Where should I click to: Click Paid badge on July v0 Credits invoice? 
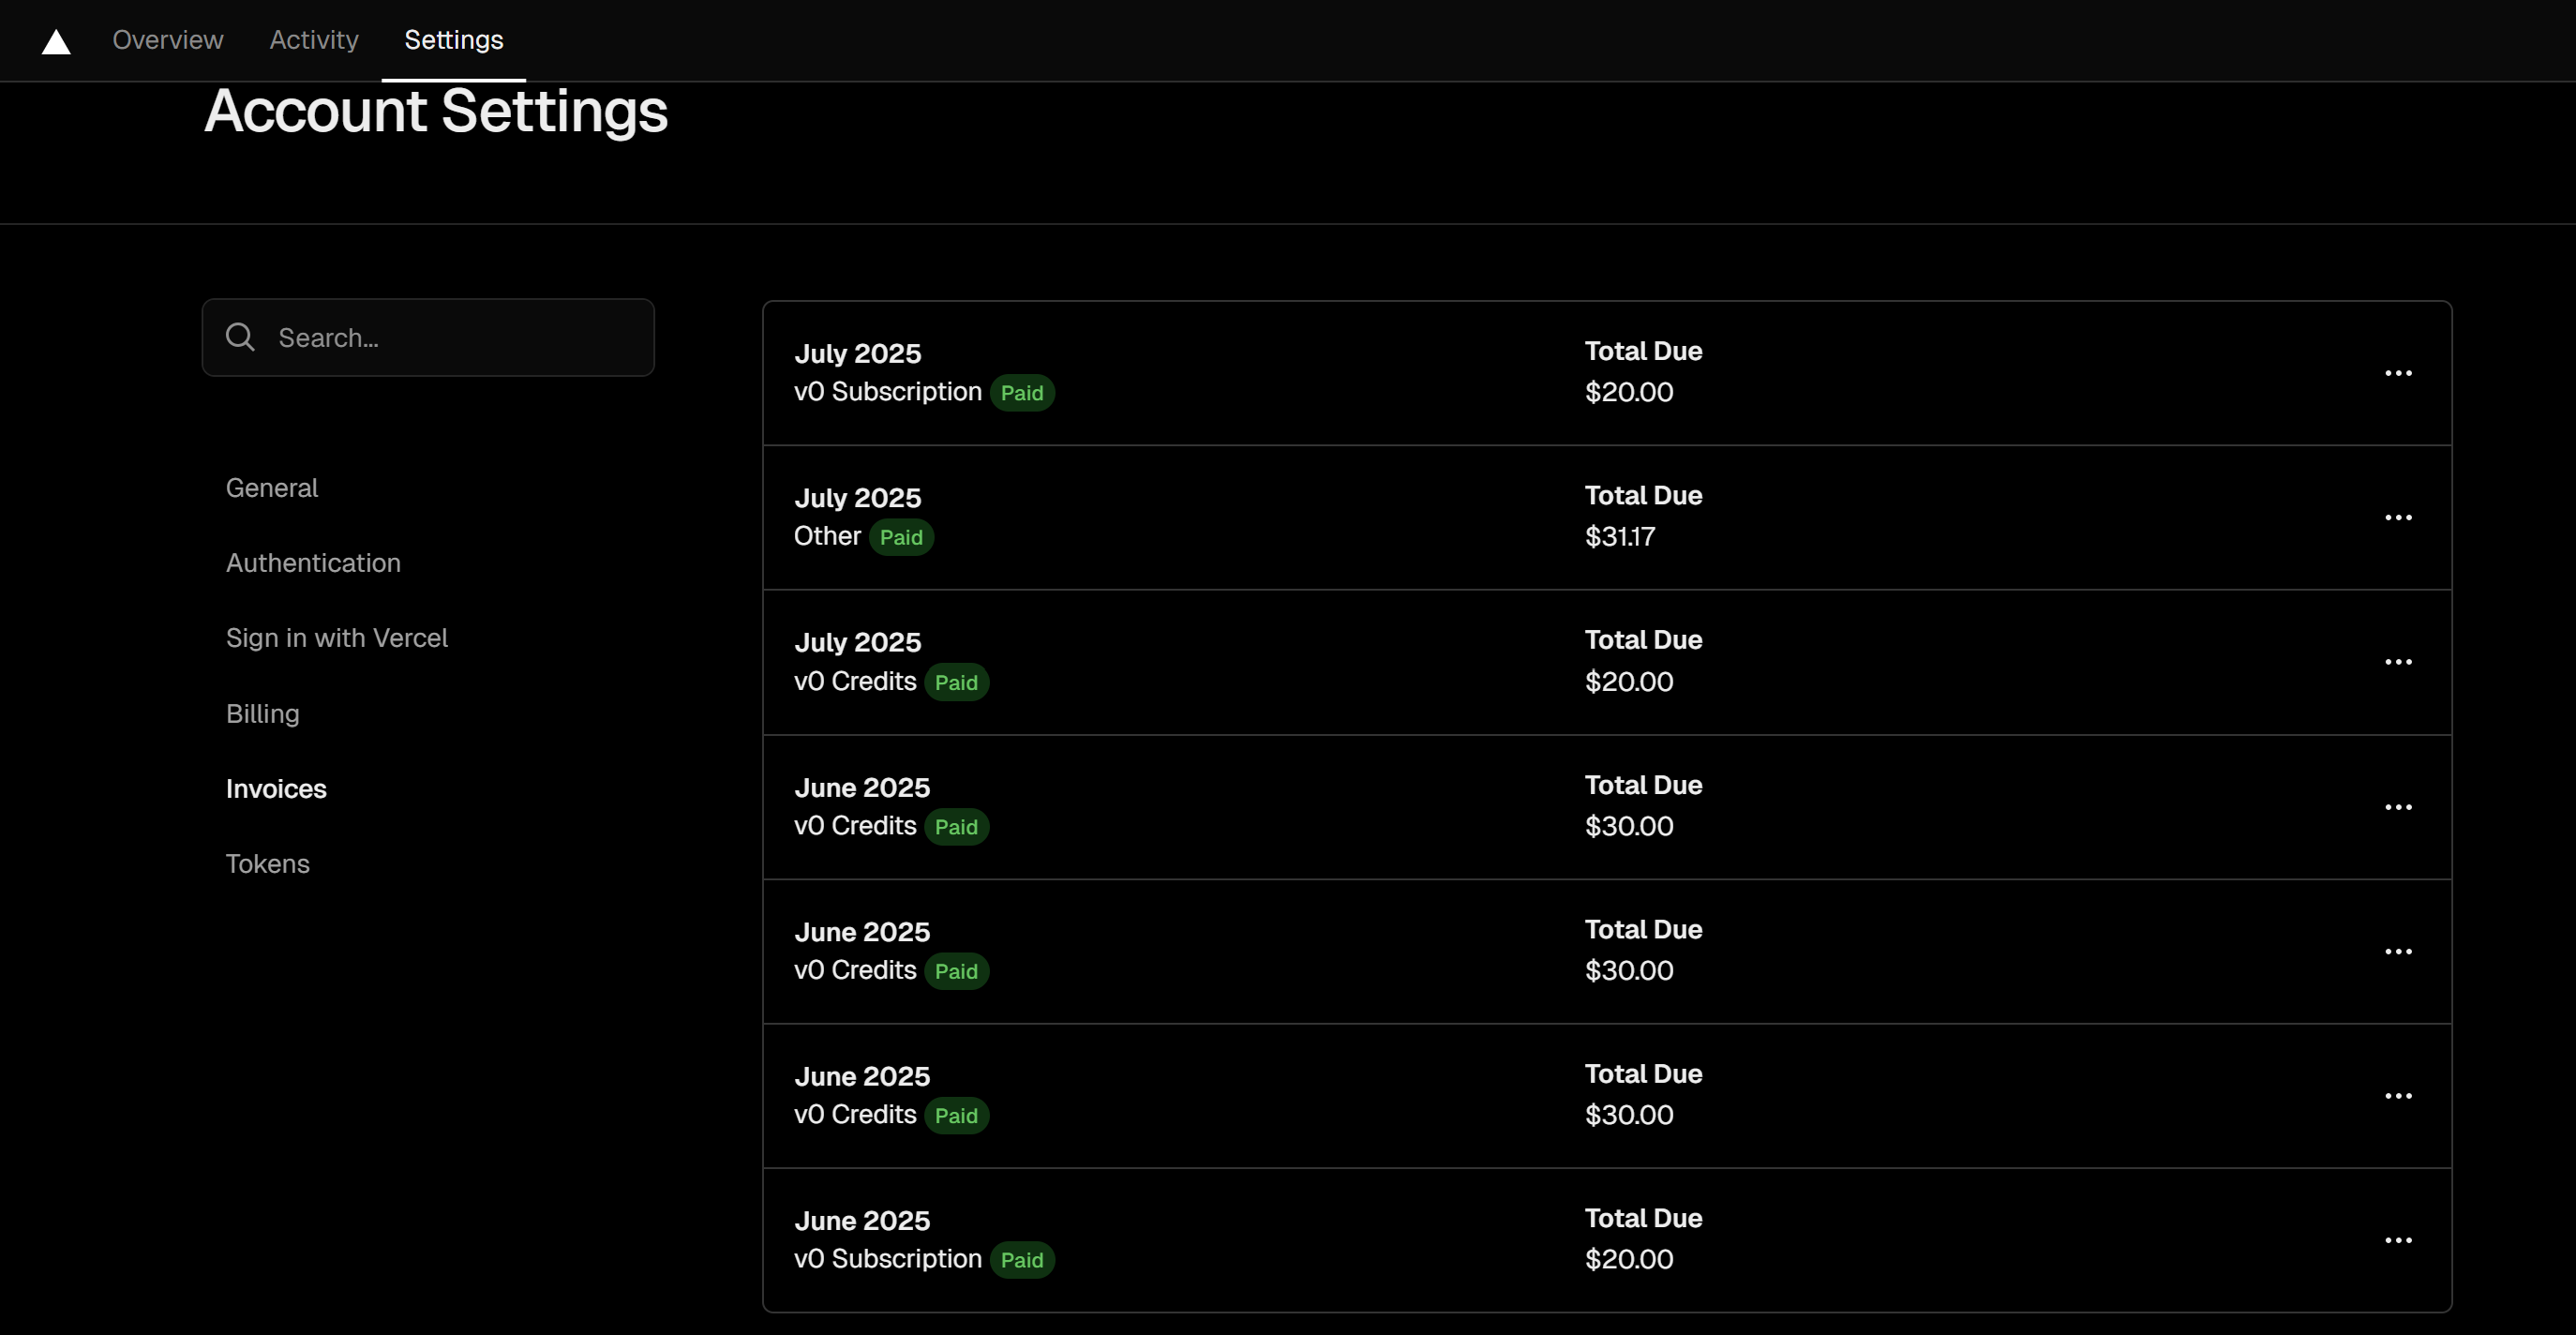pos(955,683)
